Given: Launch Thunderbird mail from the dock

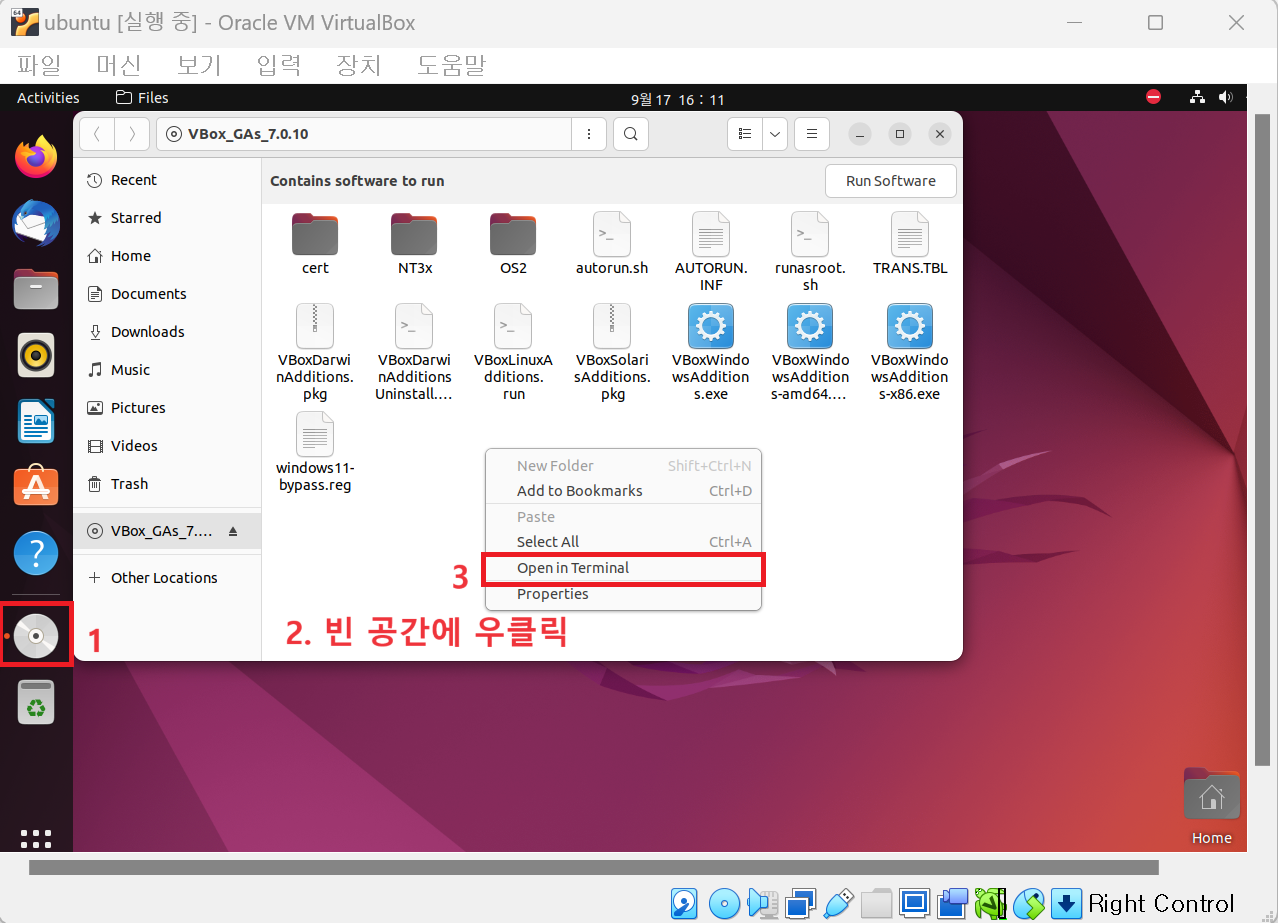Looking at the screenshot, I should [x=36, y=223].
